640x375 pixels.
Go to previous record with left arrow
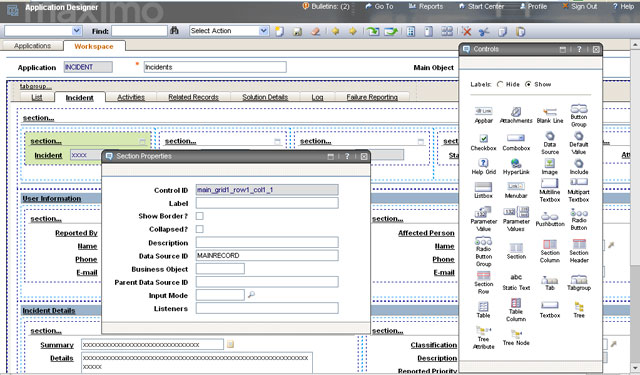pos(335,31)
